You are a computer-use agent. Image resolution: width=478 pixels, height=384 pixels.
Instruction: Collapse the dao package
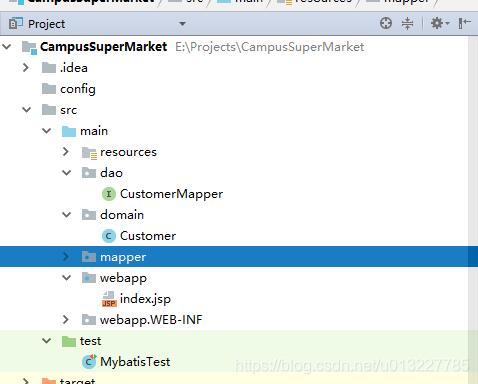pyautogui.click(x=67, y=173)
